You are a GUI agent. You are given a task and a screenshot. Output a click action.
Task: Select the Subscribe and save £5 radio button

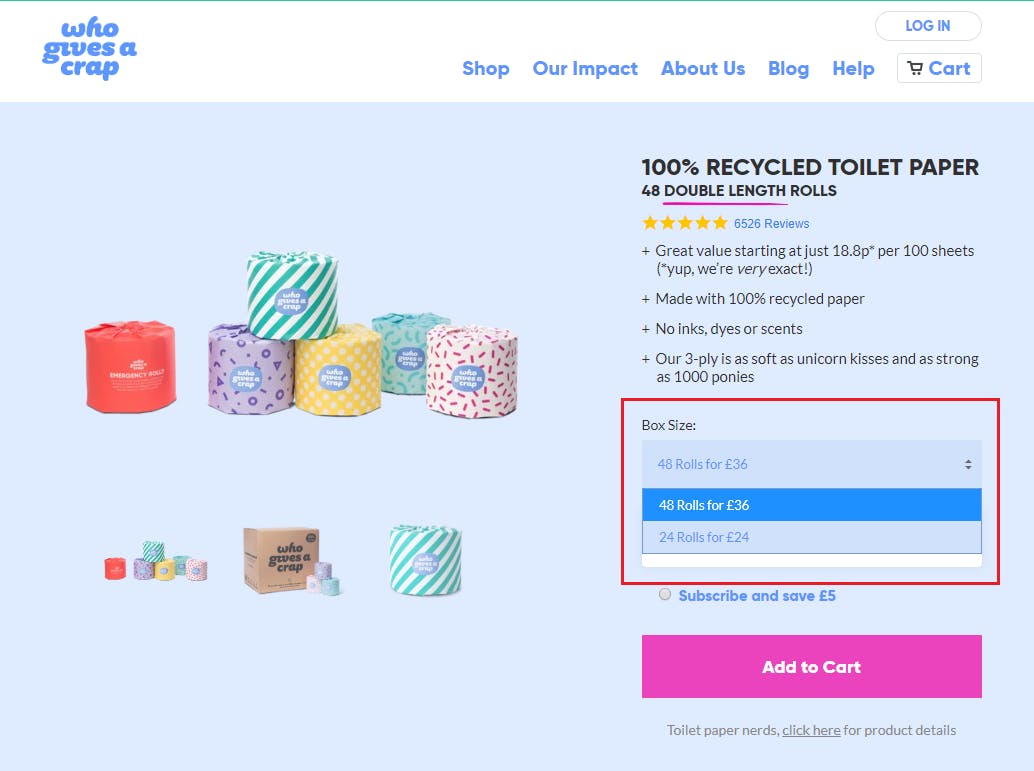pos(665,595)
